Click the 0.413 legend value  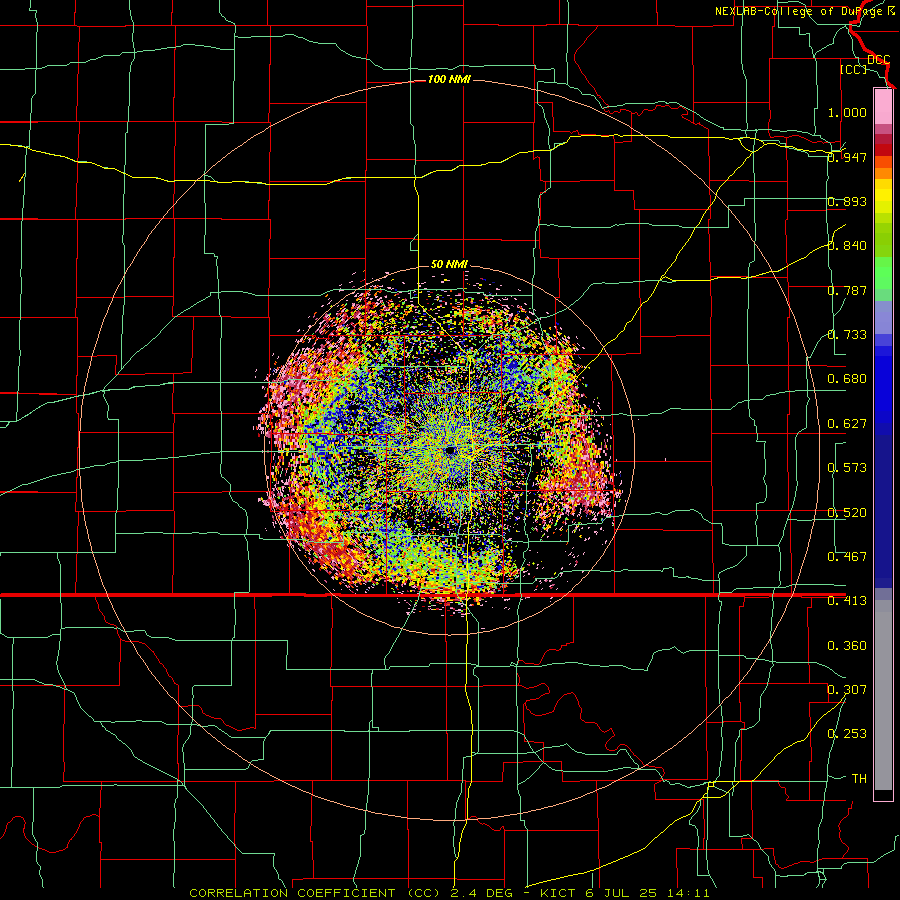(x=847, y=601)
